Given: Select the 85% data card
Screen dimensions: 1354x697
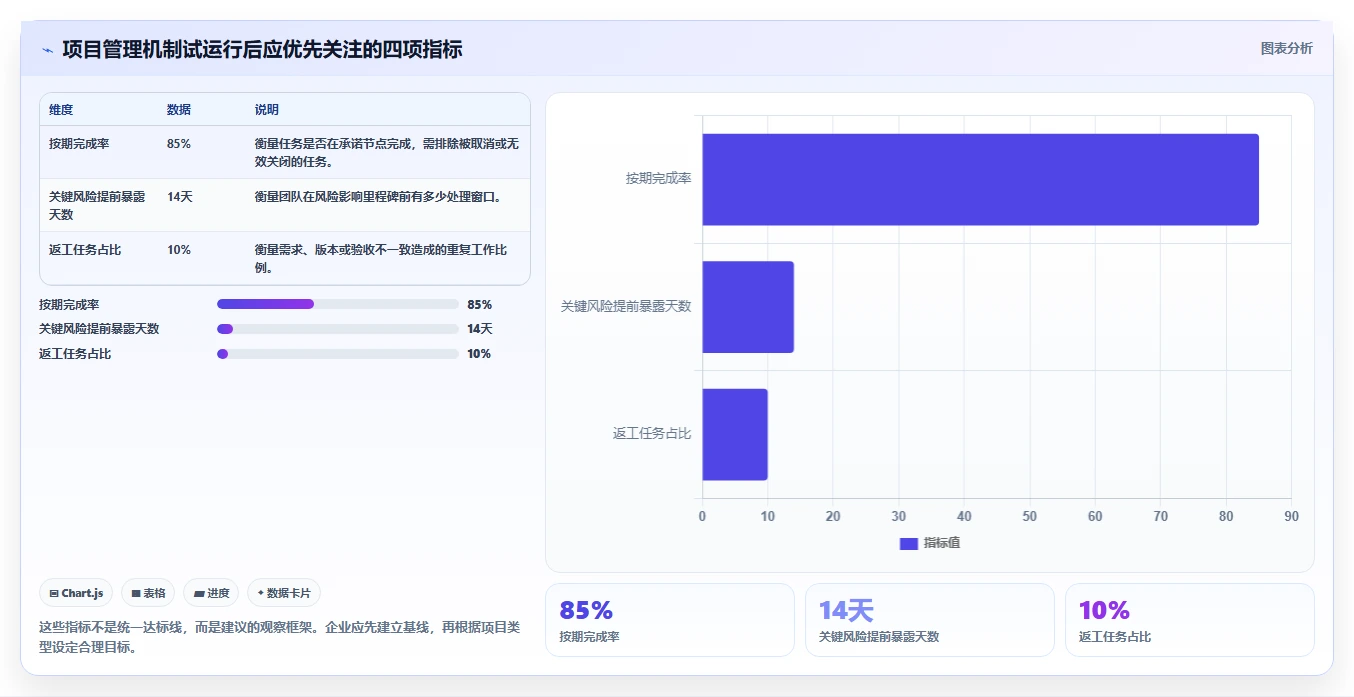Looking at the screenshot, I should [670, 620].
